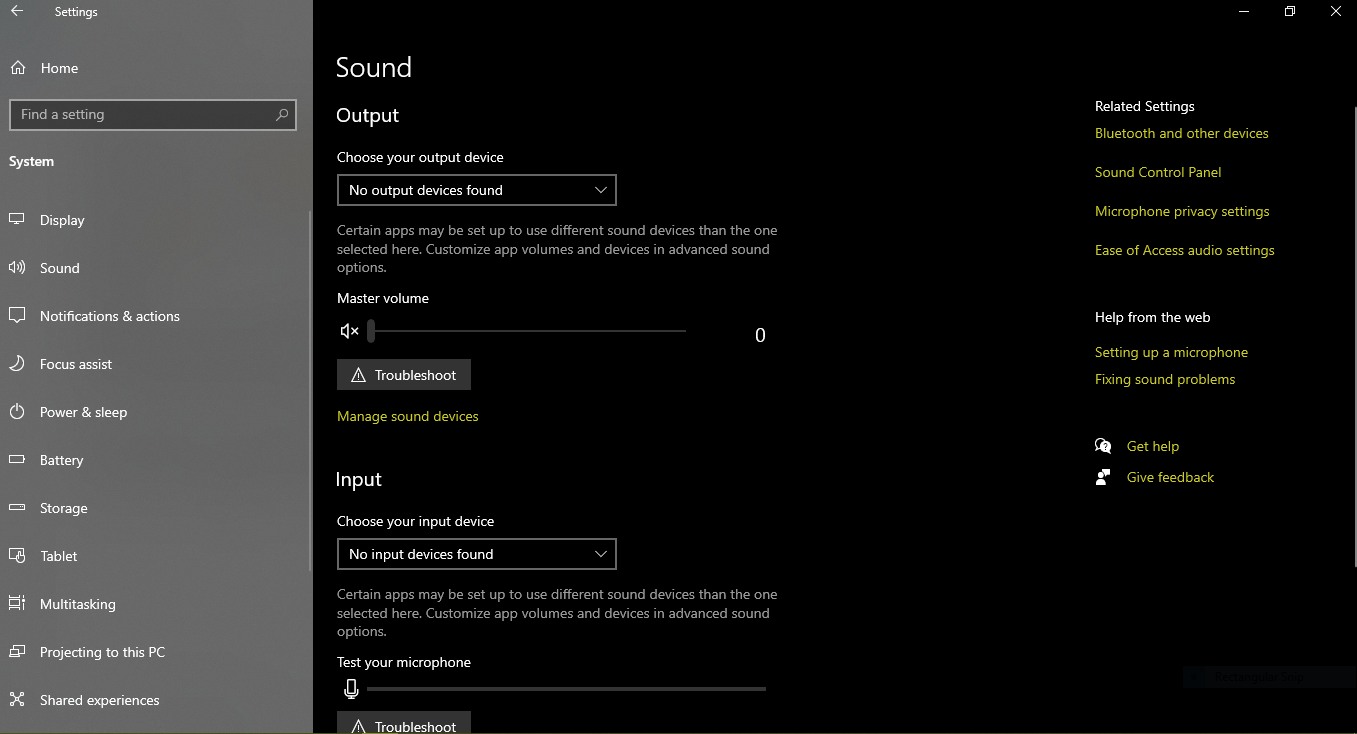Open Sound Control Panel link

(x=1158, y=172)
